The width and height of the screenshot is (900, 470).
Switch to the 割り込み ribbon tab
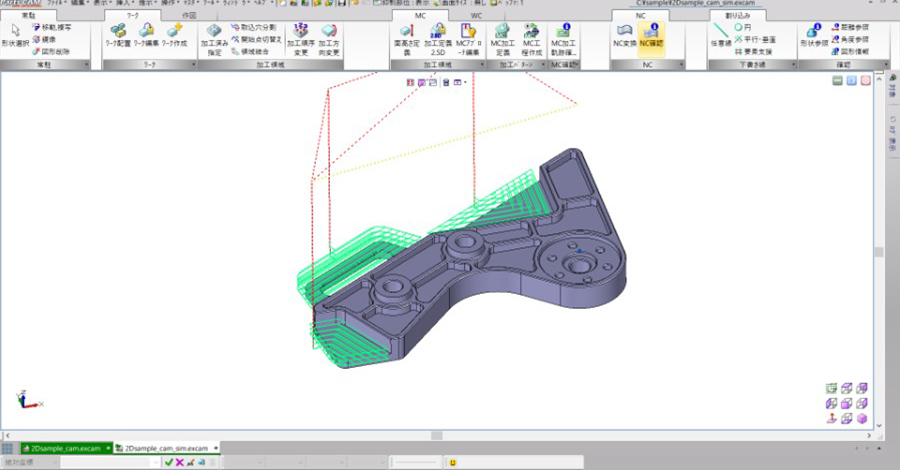coord(738,15)
